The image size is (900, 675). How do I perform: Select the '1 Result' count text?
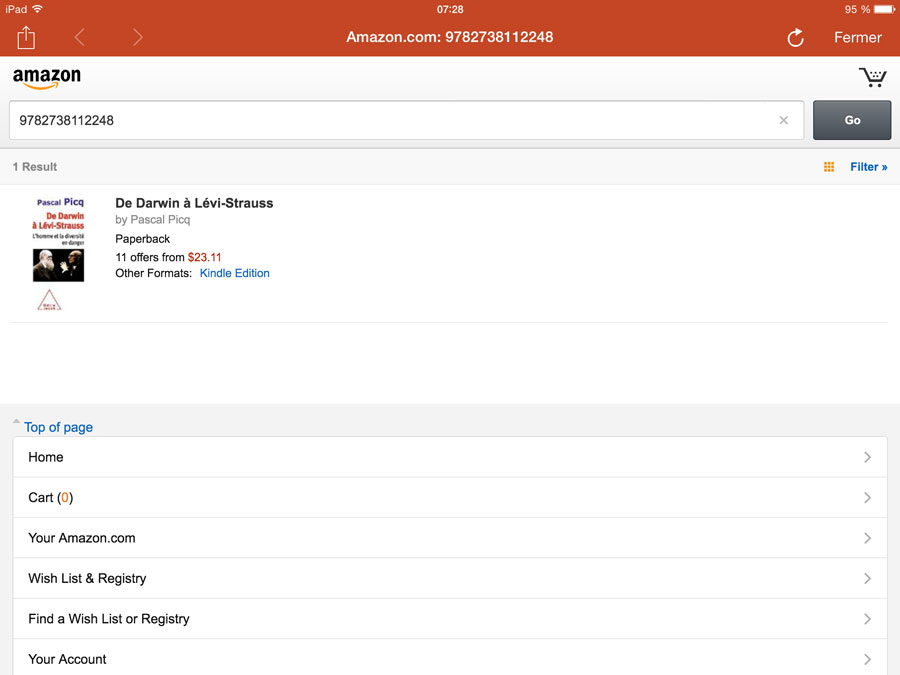point(35,167)
